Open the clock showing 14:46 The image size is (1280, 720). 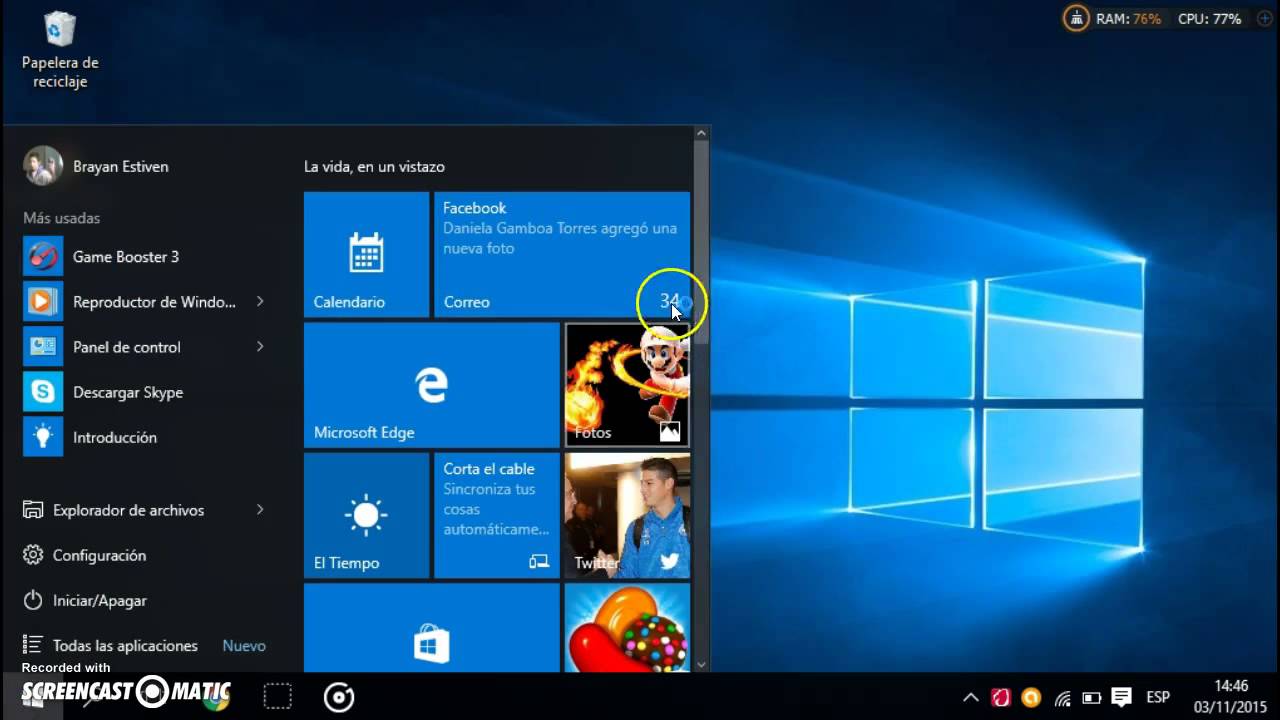[1231, 696]
